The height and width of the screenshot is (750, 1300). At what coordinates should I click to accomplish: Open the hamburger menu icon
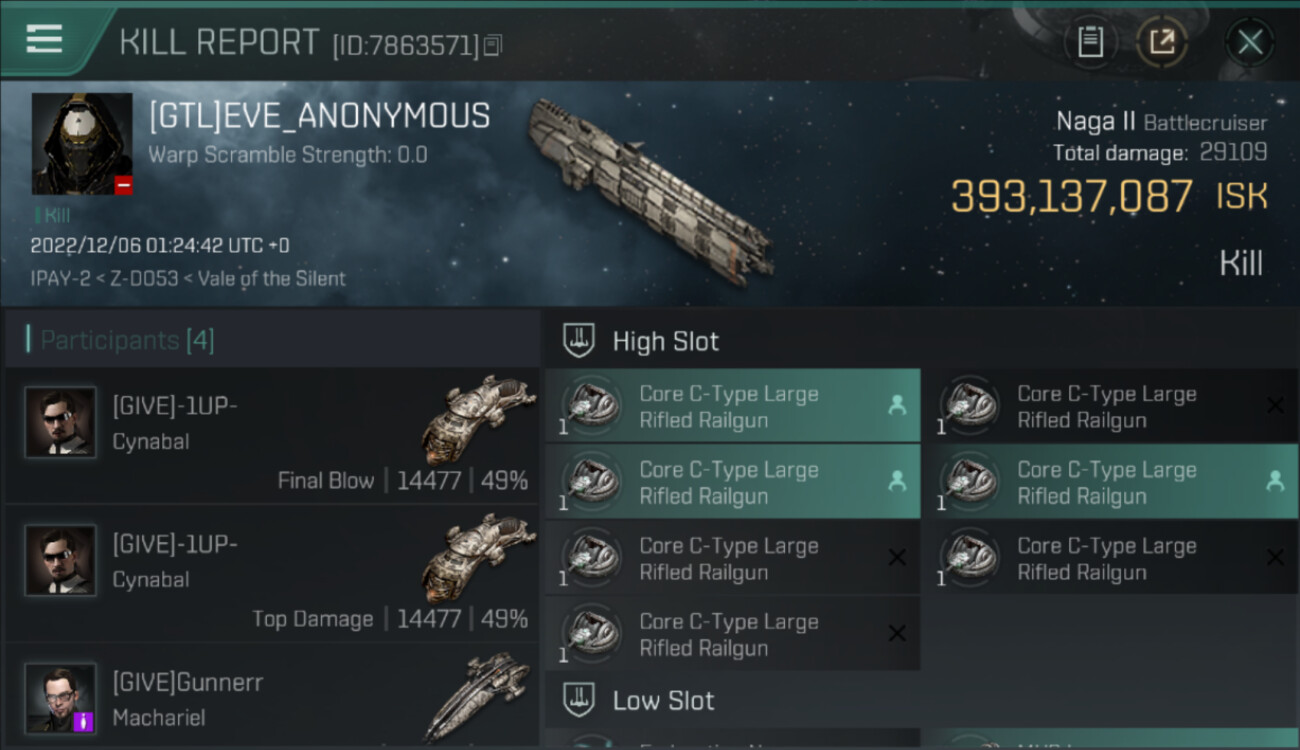(x=44, y=39)
